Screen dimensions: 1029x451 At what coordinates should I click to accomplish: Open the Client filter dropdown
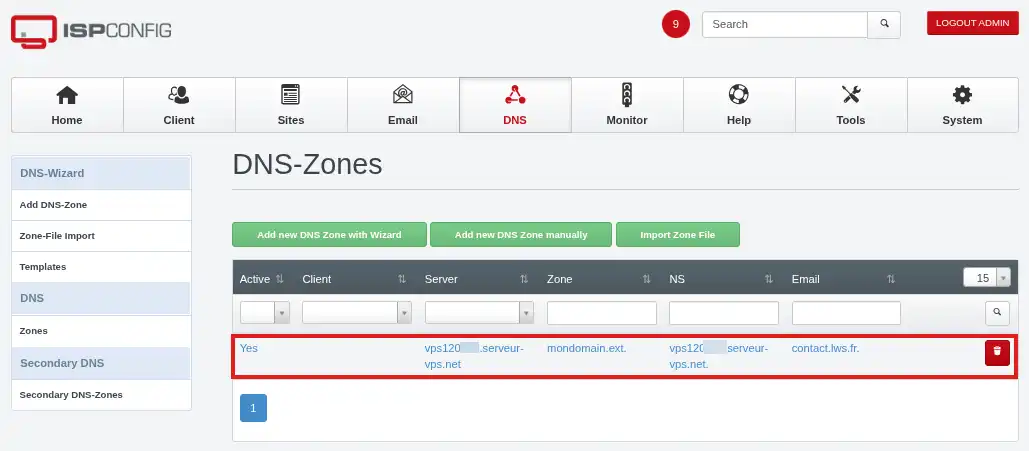pyautogui.click(x=356, y=313)
